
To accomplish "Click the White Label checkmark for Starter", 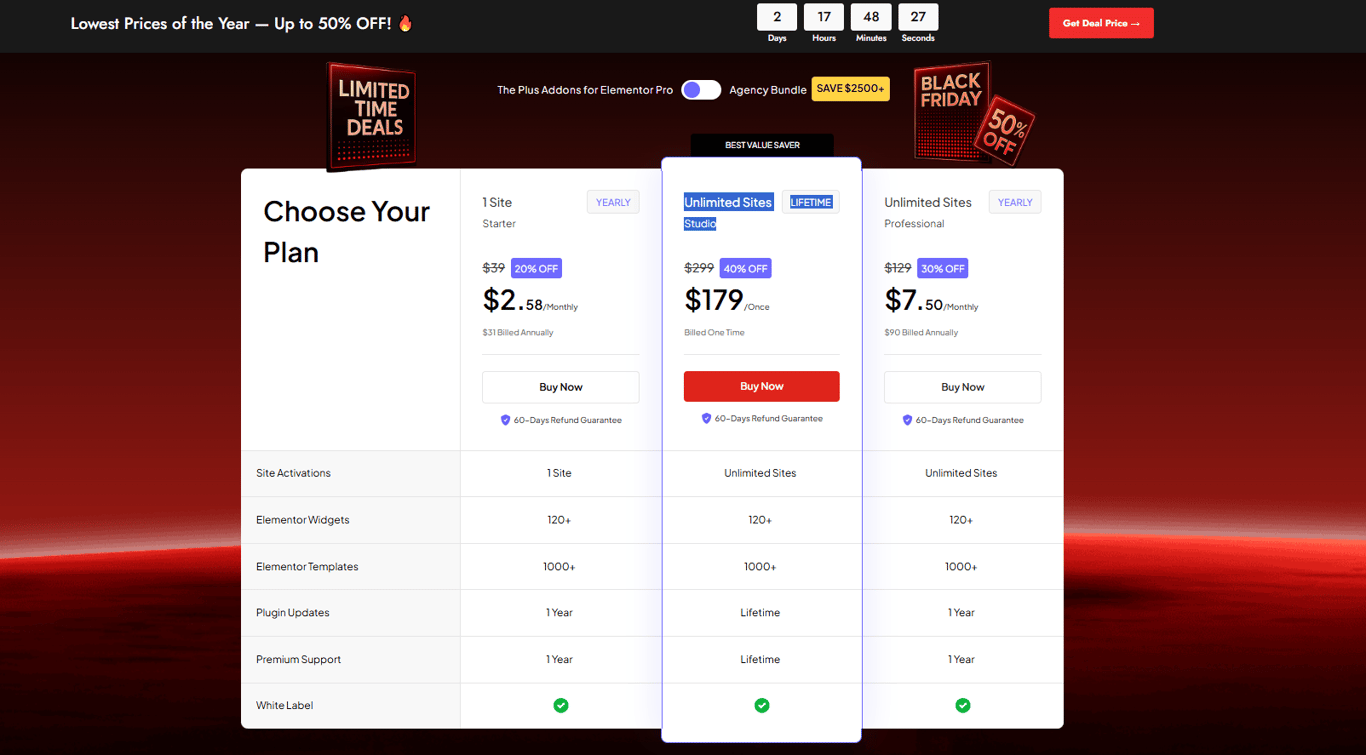I will 560,705.
